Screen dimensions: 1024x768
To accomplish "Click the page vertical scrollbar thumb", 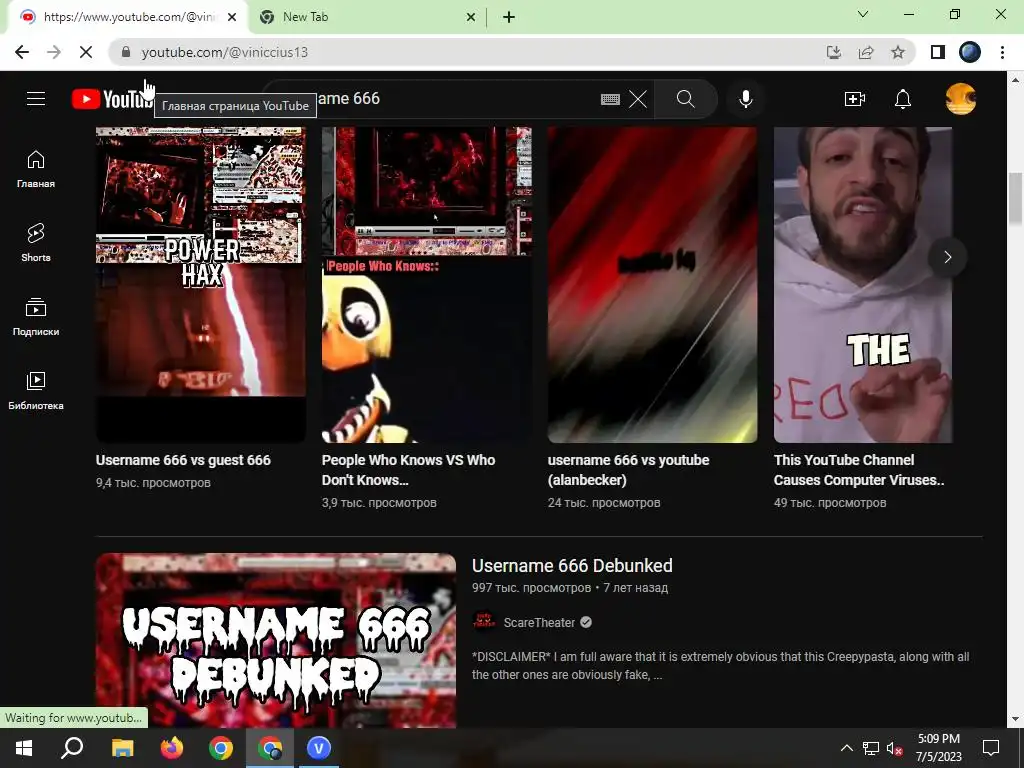I will [1015, 199].
